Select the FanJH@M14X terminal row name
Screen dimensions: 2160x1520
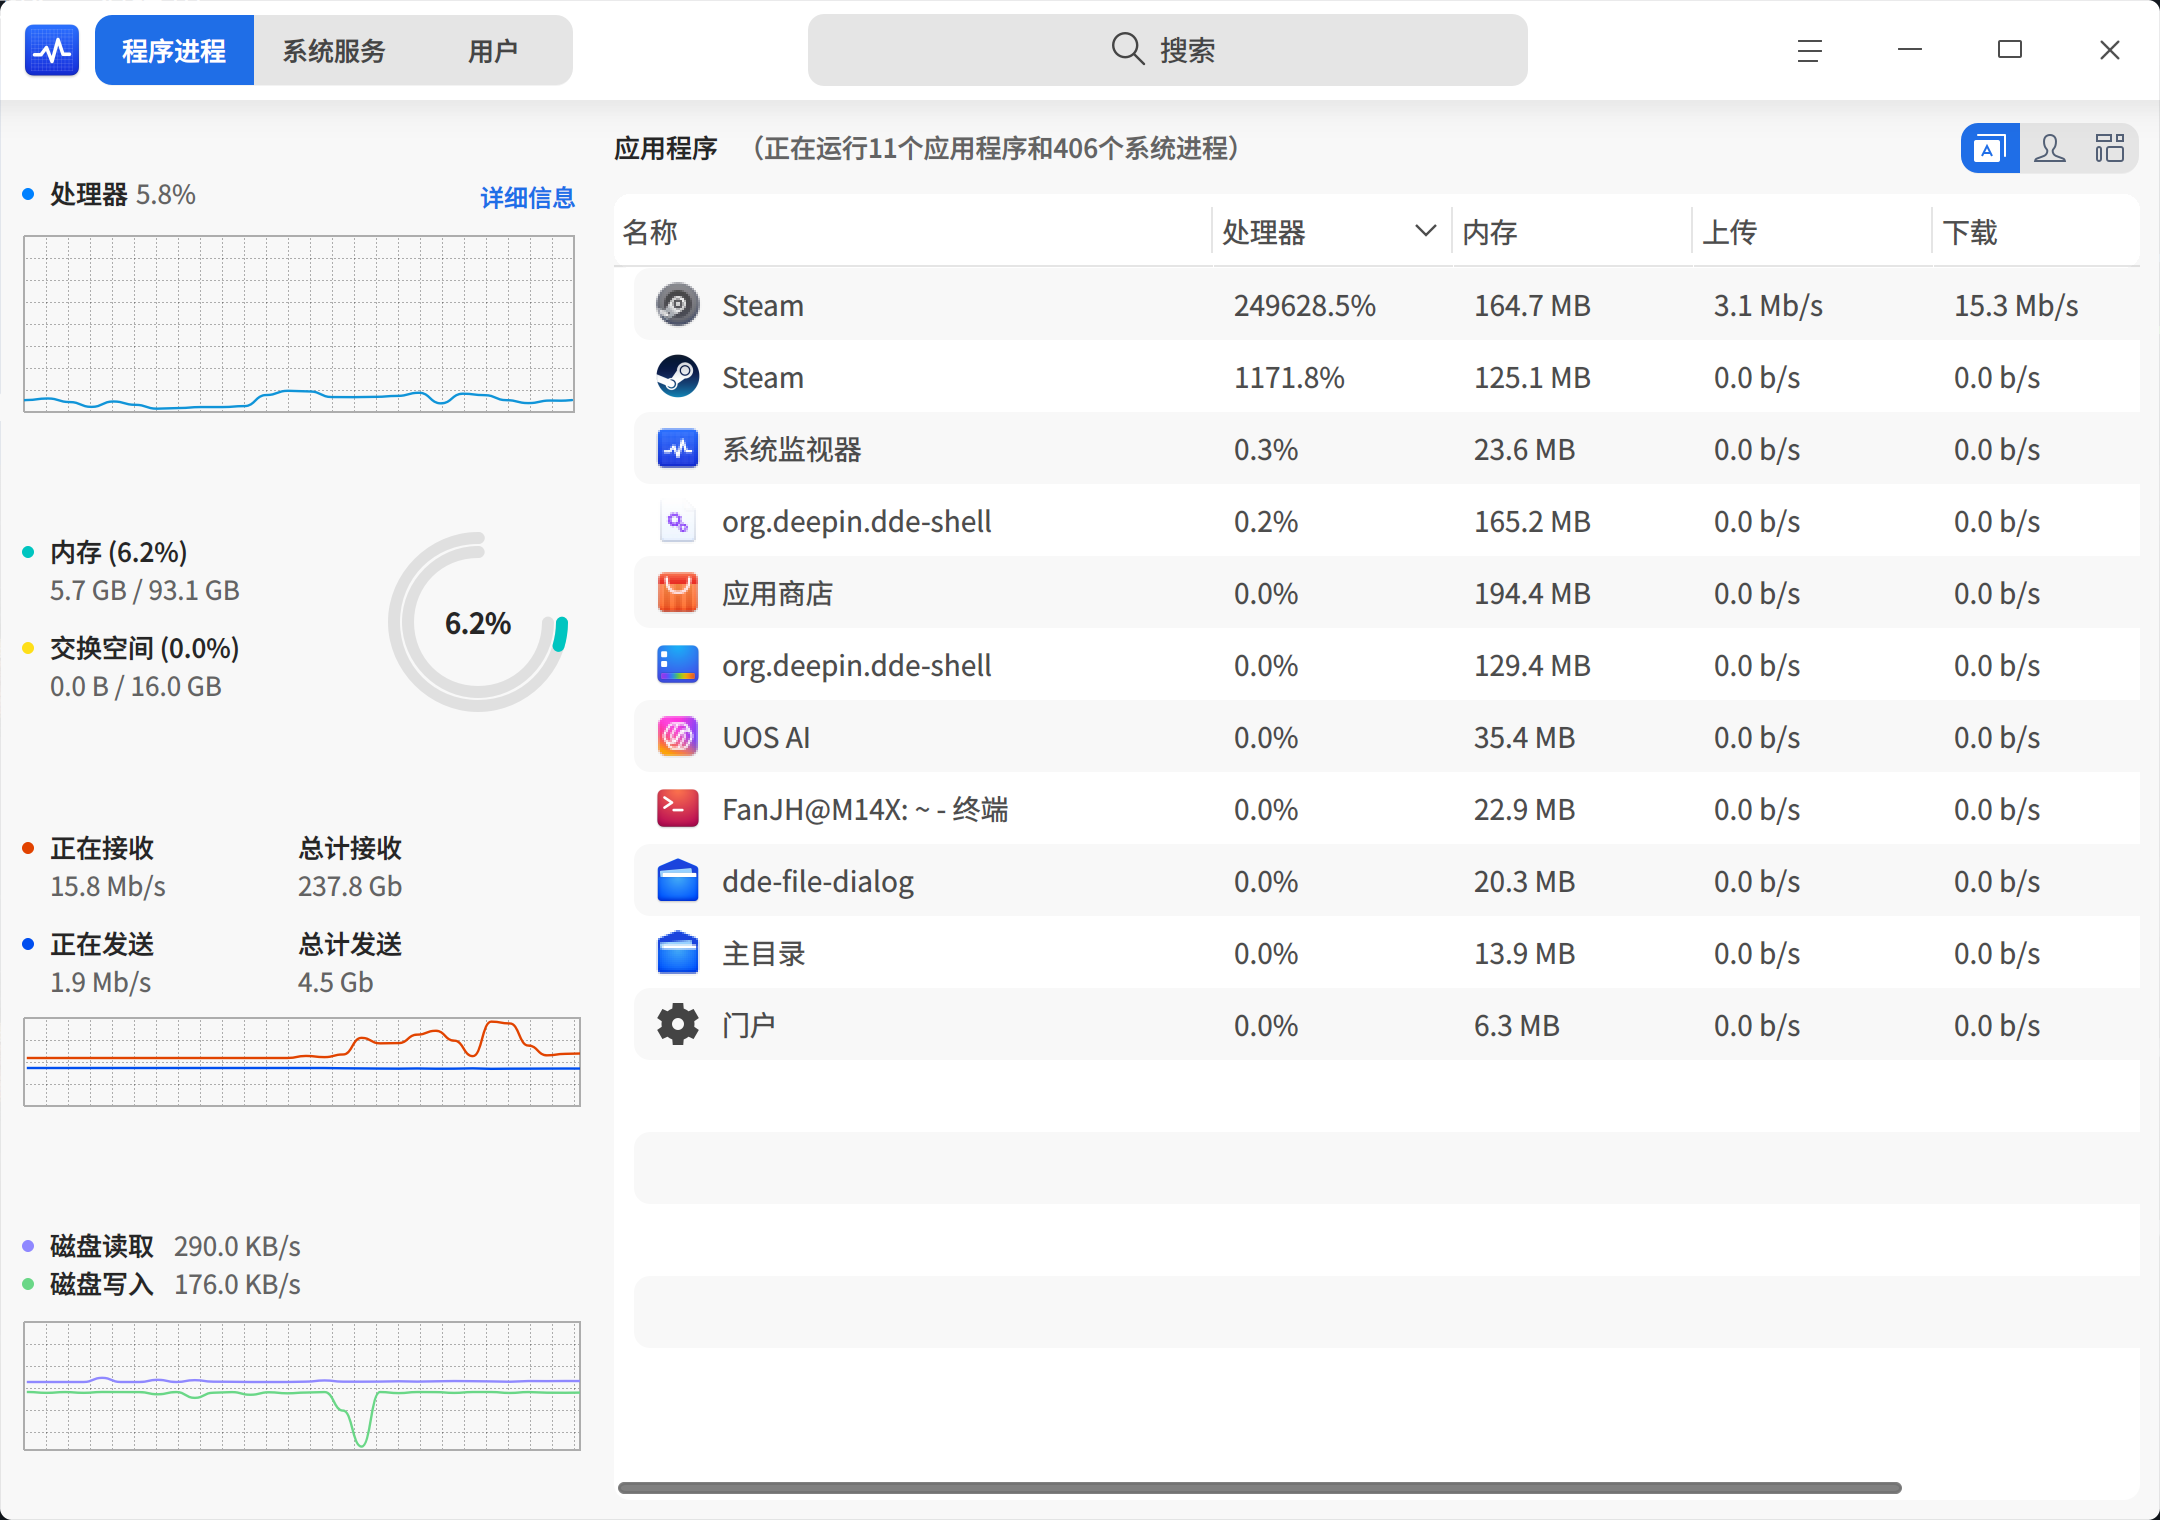(x=865, y=809)
